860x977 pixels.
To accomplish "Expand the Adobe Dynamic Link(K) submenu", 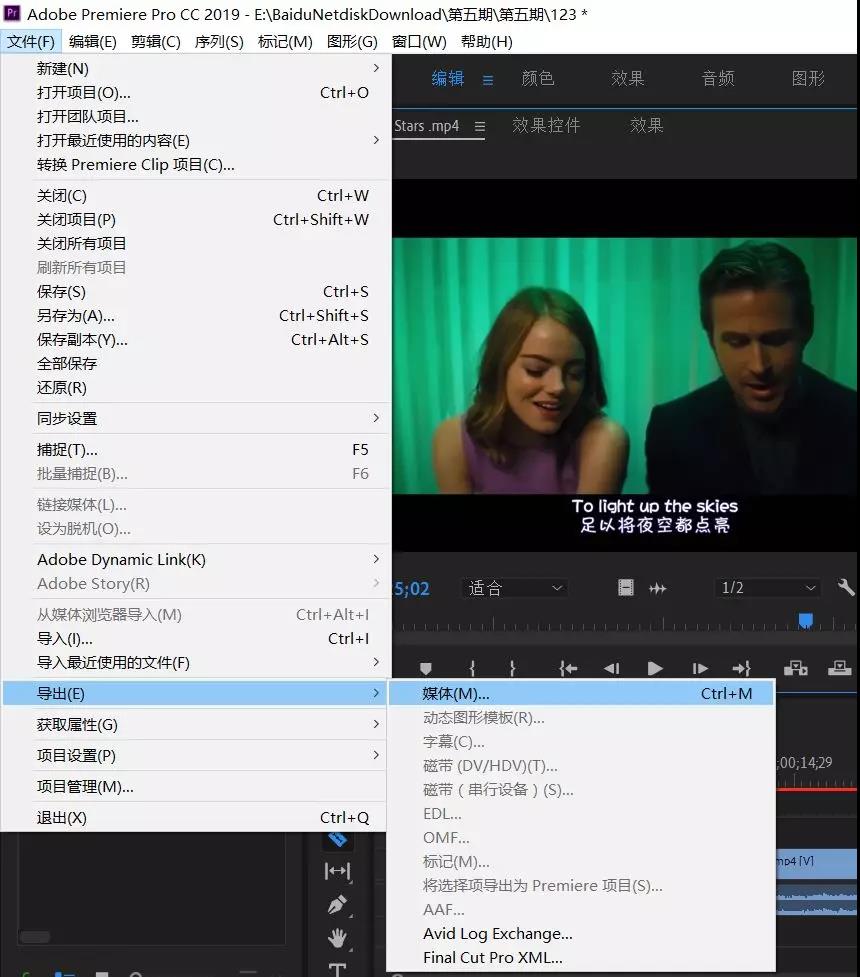I will tap(196, 560).
